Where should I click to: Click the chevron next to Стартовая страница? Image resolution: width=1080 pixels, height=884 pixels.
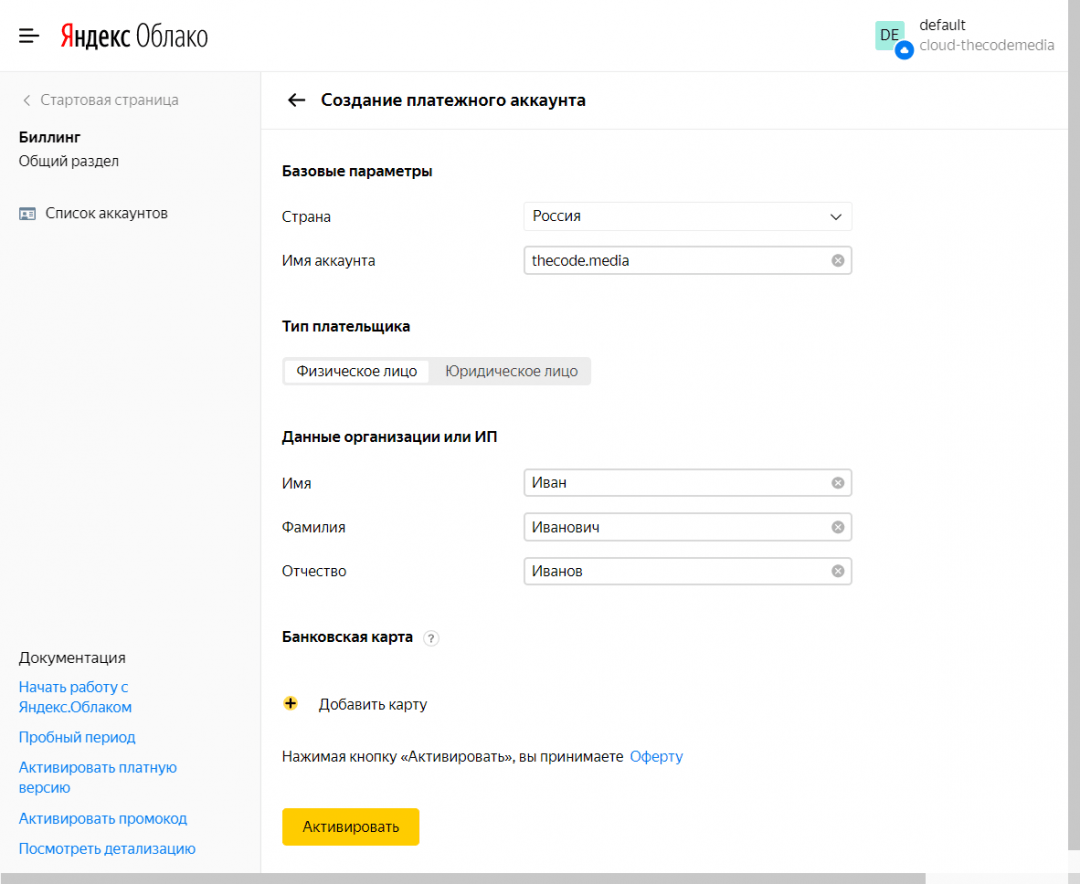pyautogui.click(x=27, y=101)
